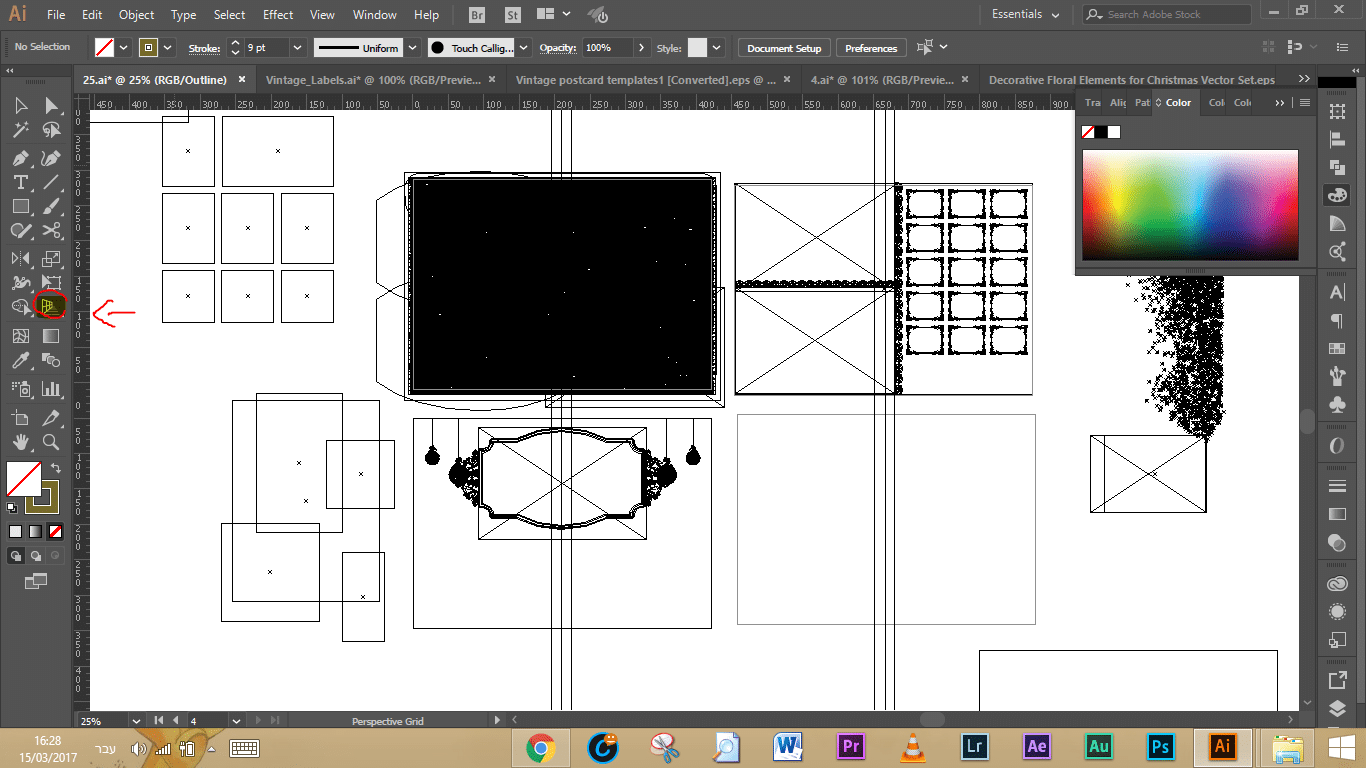Open the Touch Calligraphic brush dropdown
Image resolution: width=1366 pixels, height=768 pixels.
[524, 48]
